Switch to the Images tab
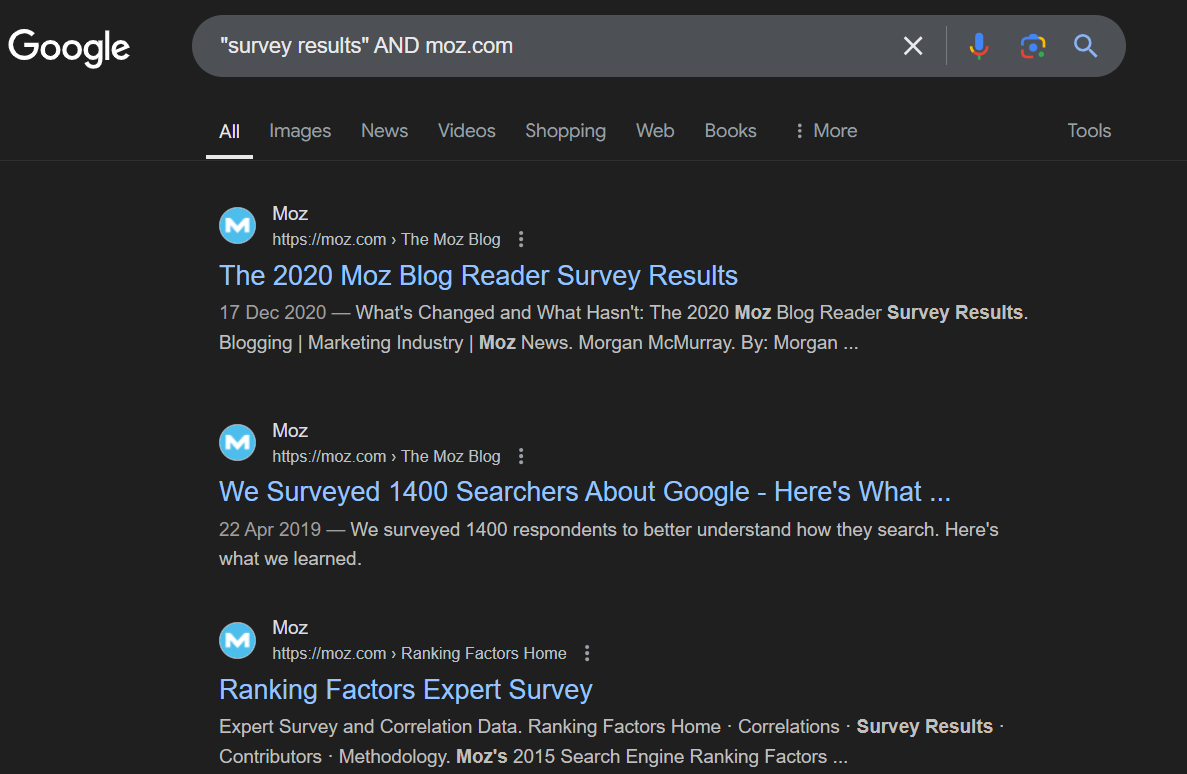The width and height of the screenshot is (1187, 774). coord(300,131)
